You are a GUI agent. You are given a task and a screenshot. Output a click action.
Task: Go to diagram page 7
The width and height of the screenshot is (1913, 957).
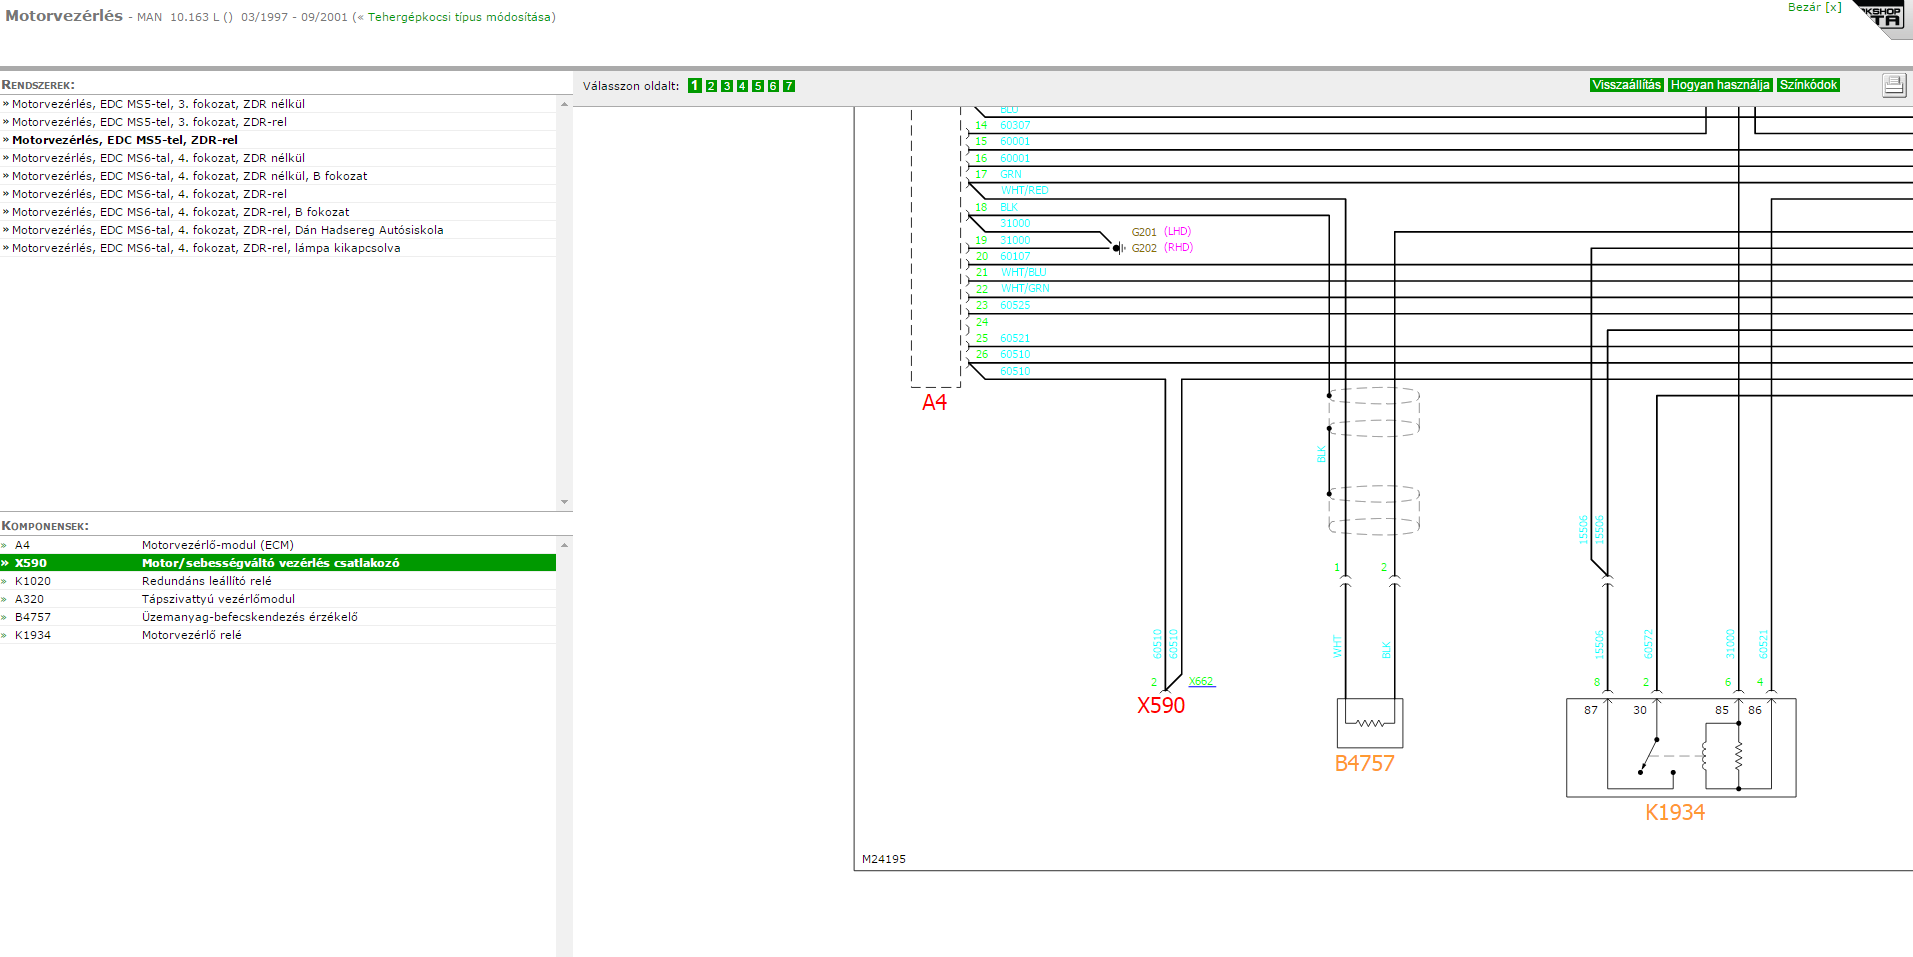[789, 86]
